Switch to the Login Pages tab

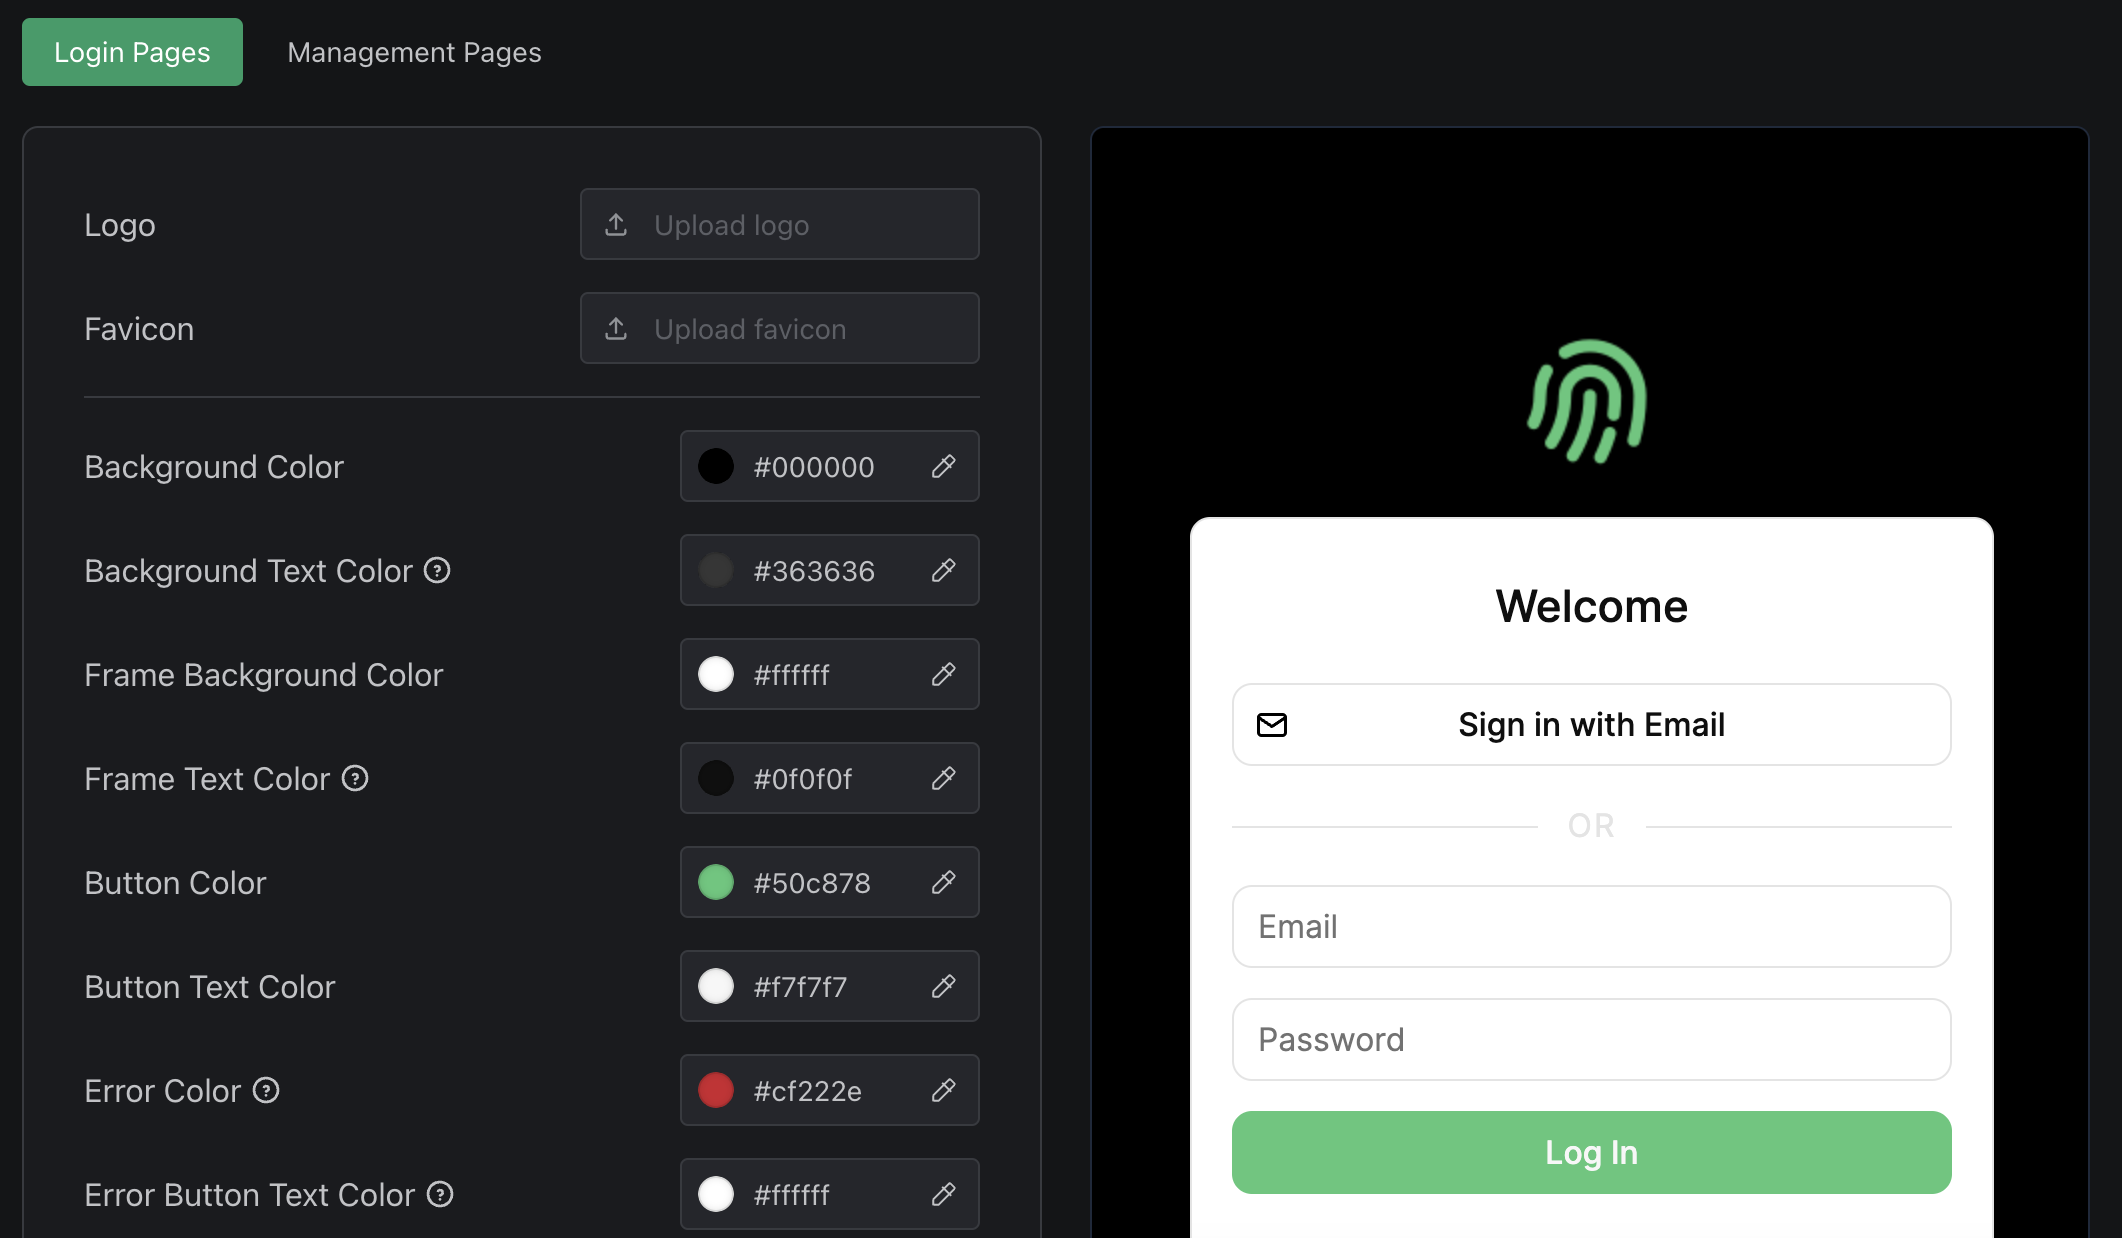pyautogui.click(x=132, y=52)
